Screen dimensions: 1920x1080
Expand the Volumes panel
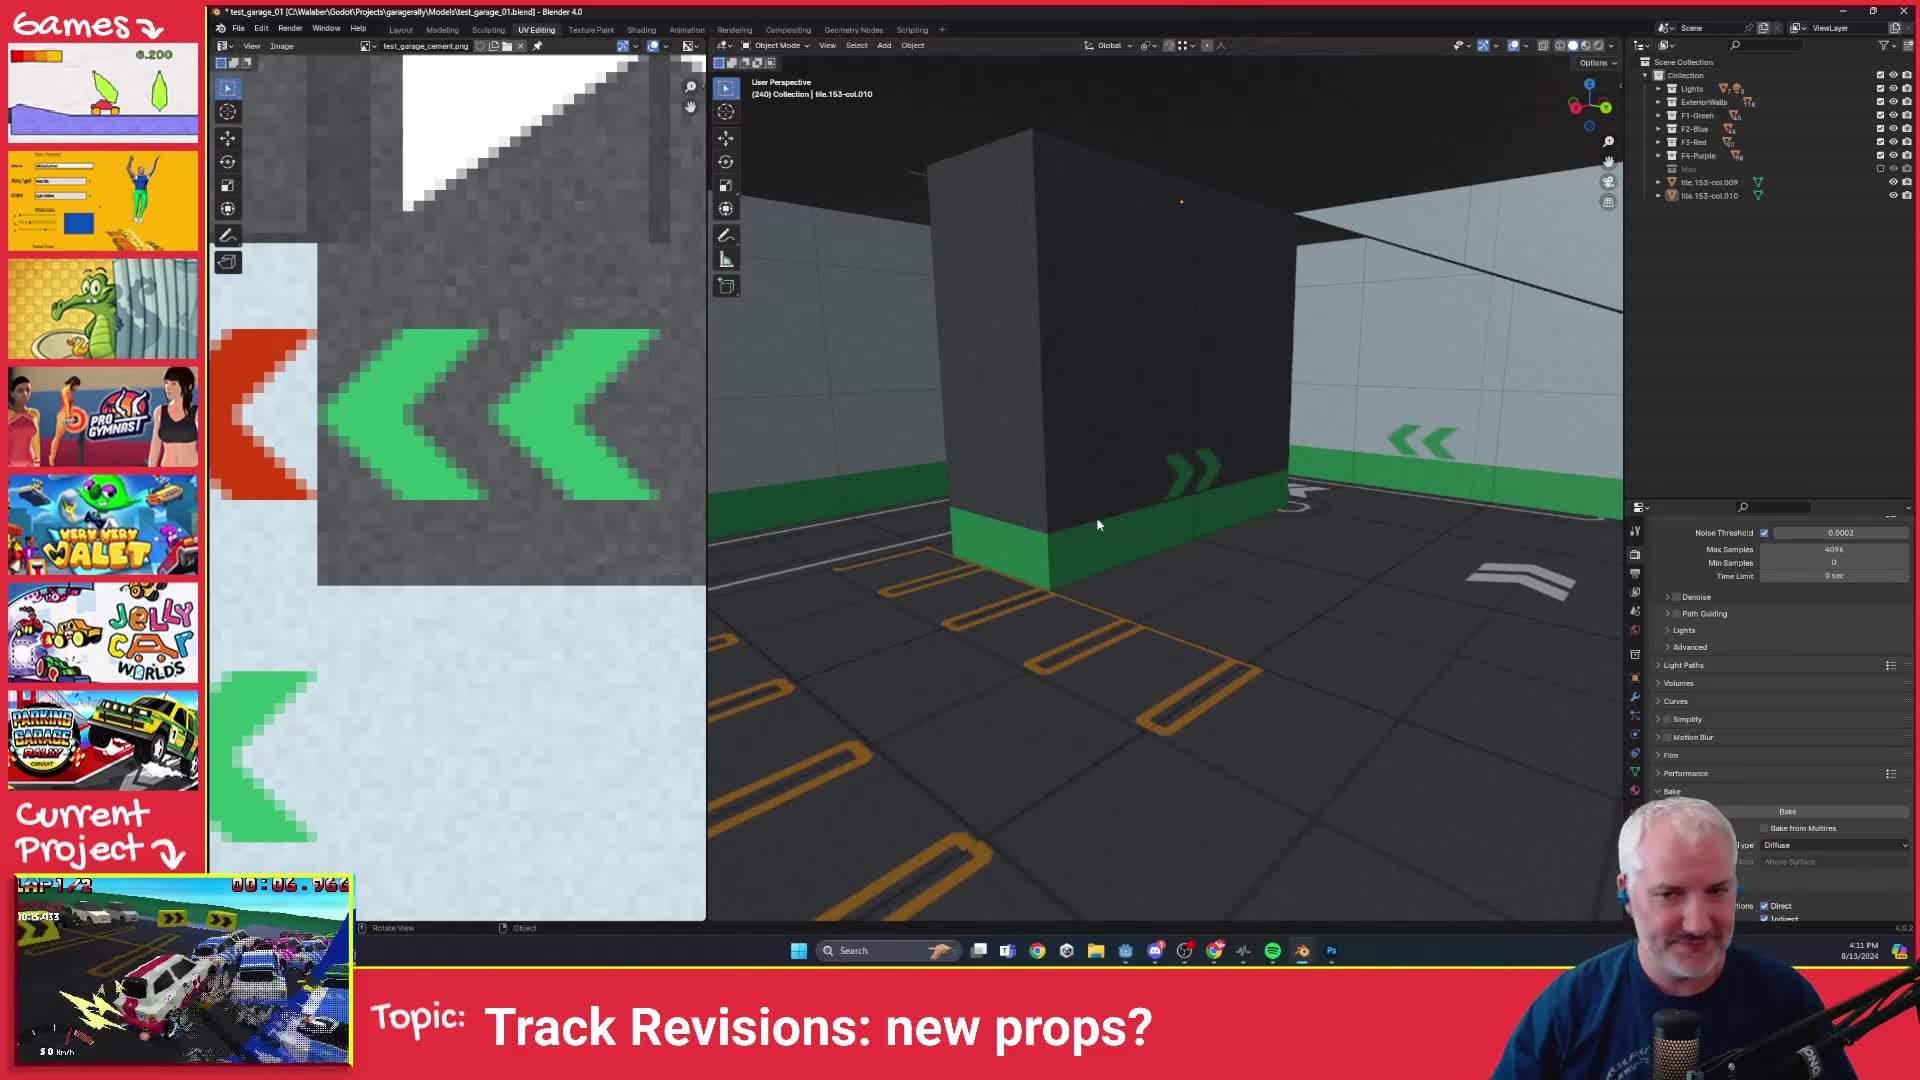(x=1678, y=684)
